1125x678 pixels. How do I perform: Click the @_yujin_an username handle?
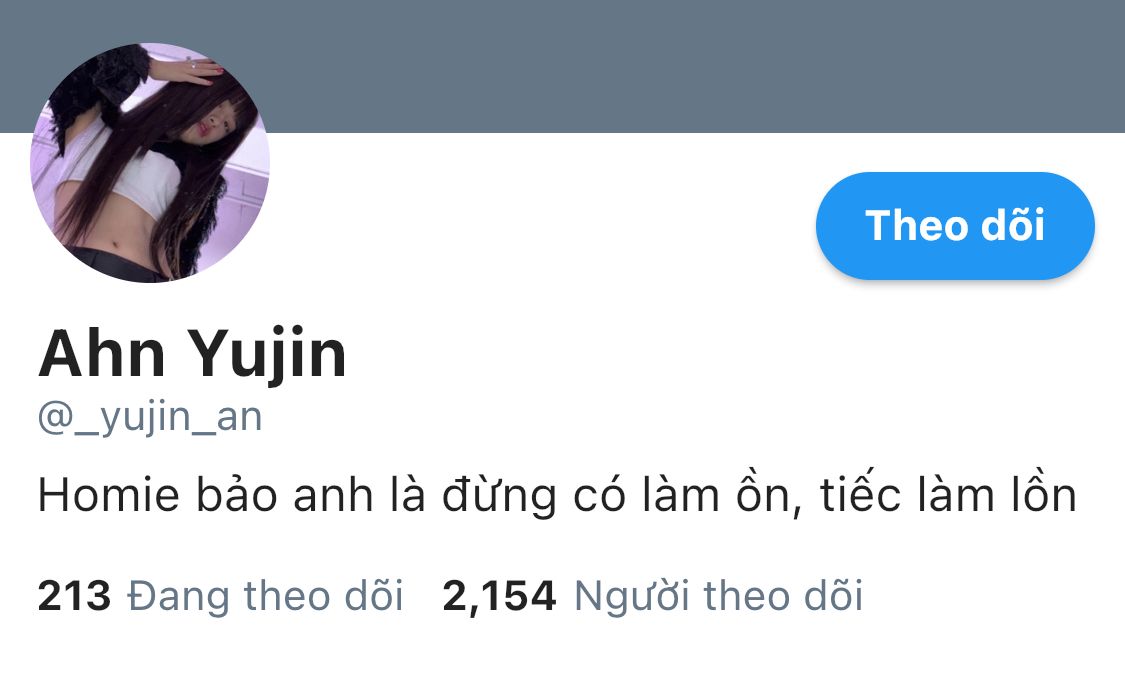(x=150, y=417)
